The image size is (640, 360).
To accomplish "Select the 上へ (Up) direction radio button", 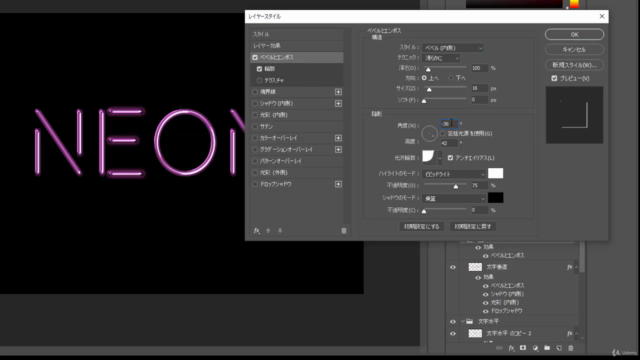I will [424, 78].
